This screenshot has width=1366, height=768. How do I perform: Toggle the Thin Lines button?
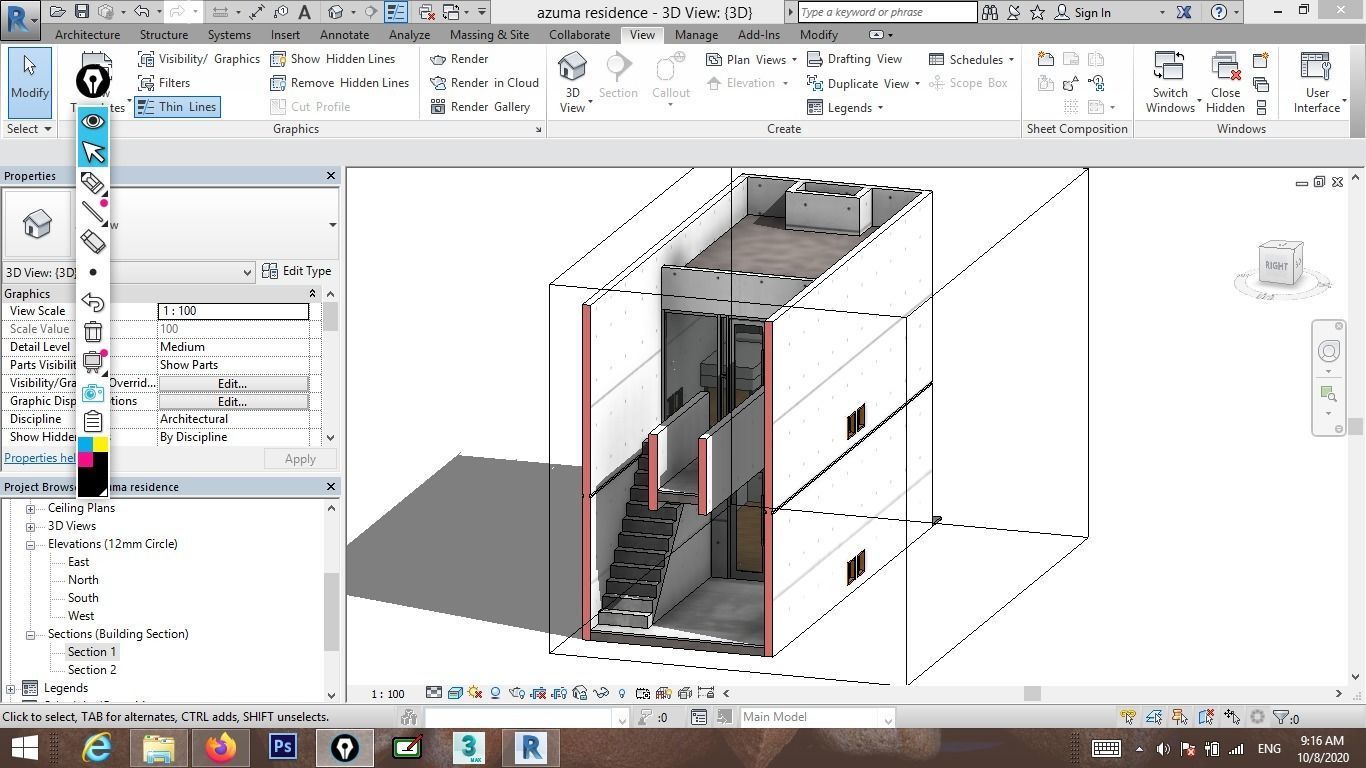click(176, 107)
